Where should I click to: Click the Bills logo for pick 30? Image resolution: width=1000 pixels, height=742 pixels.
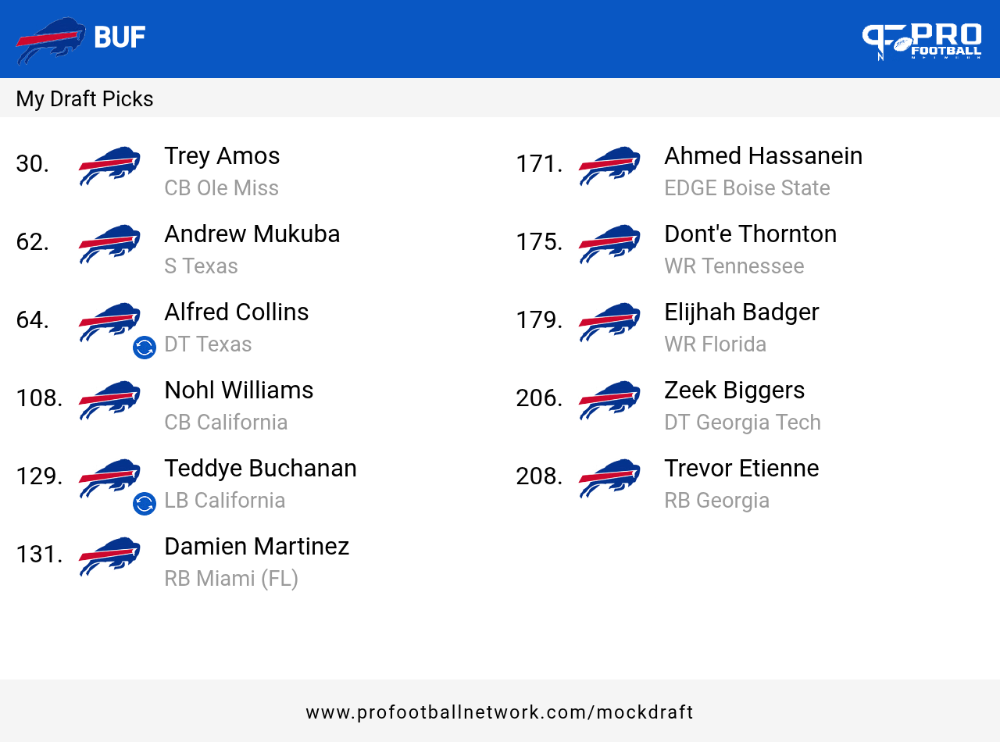point(110,165)
